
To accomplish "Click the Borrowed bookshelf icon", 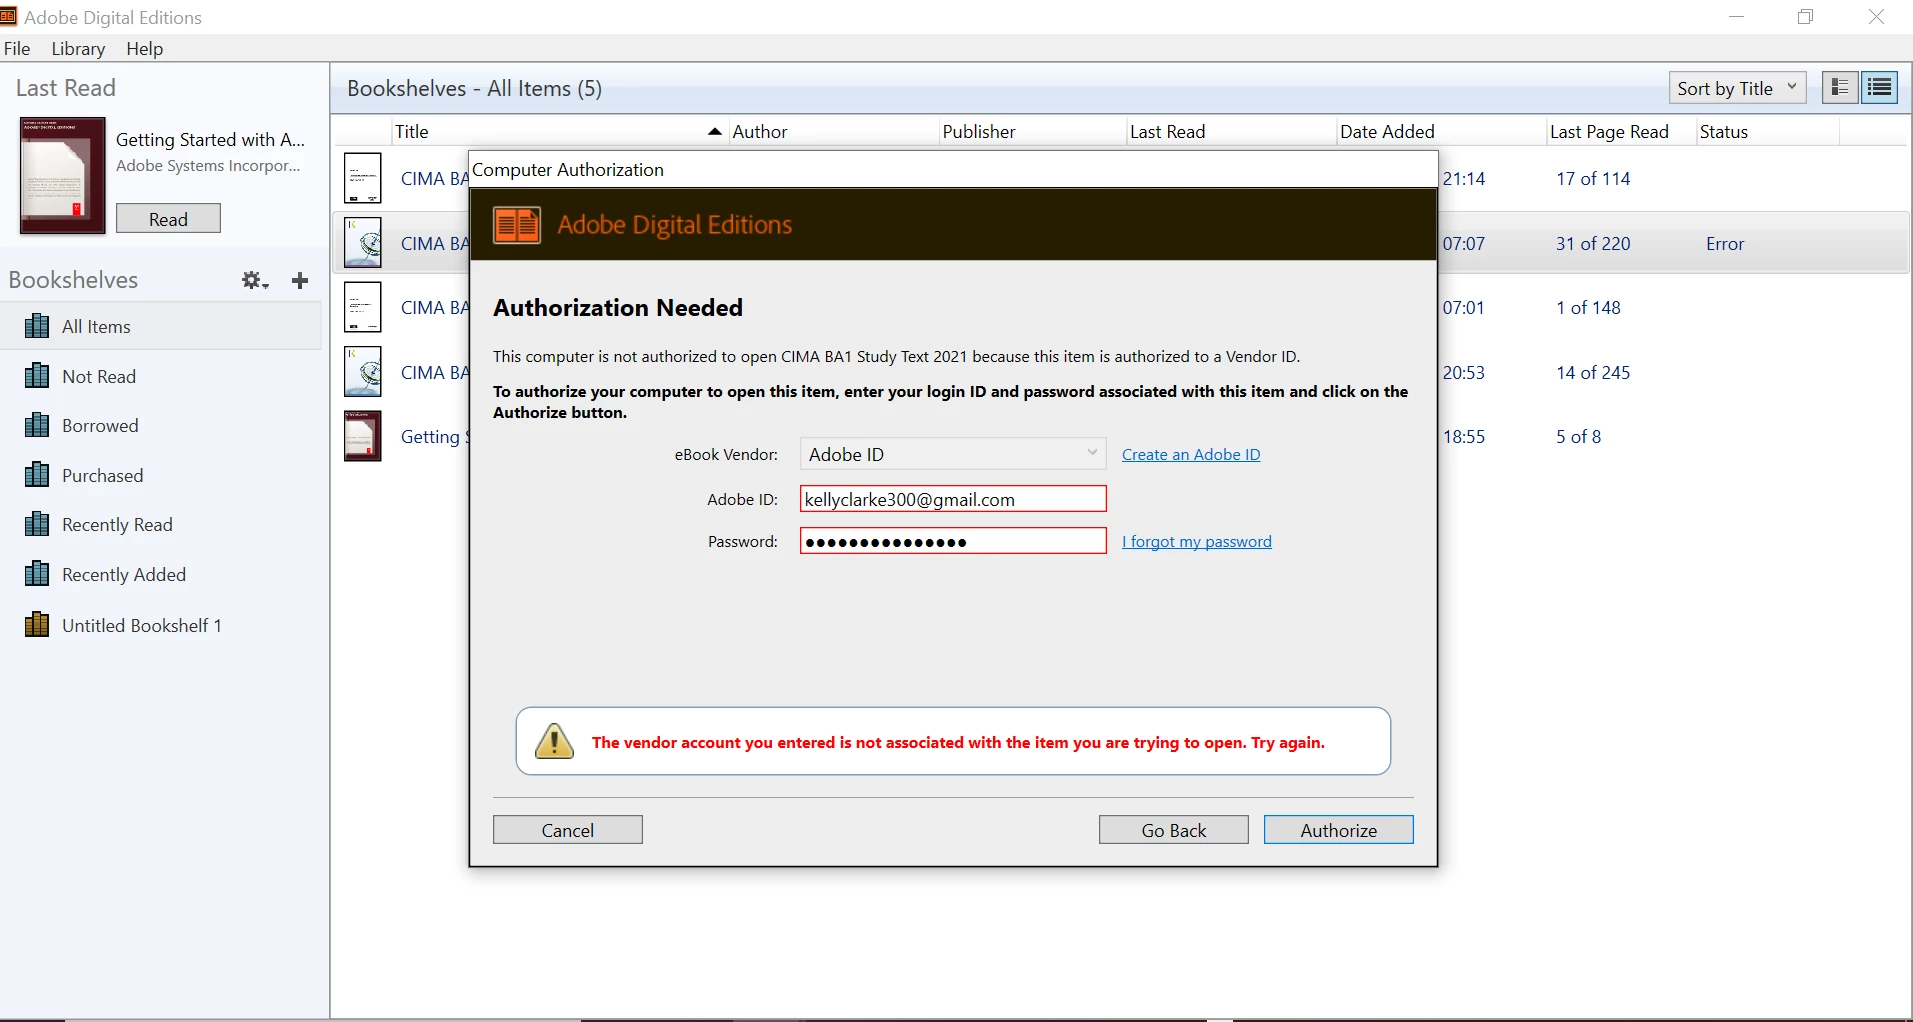I will [x=37, y=425].
